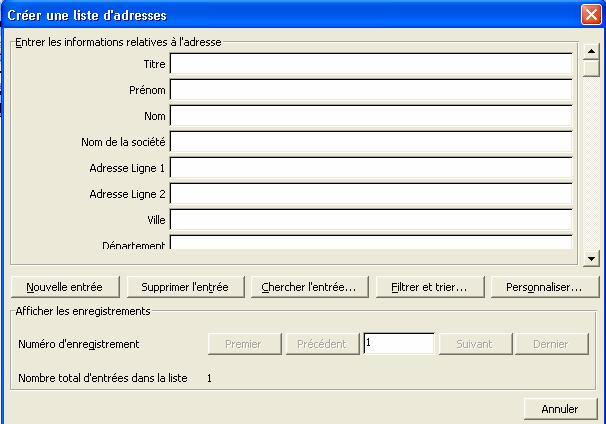Go to Précédent record

point(322,344)
